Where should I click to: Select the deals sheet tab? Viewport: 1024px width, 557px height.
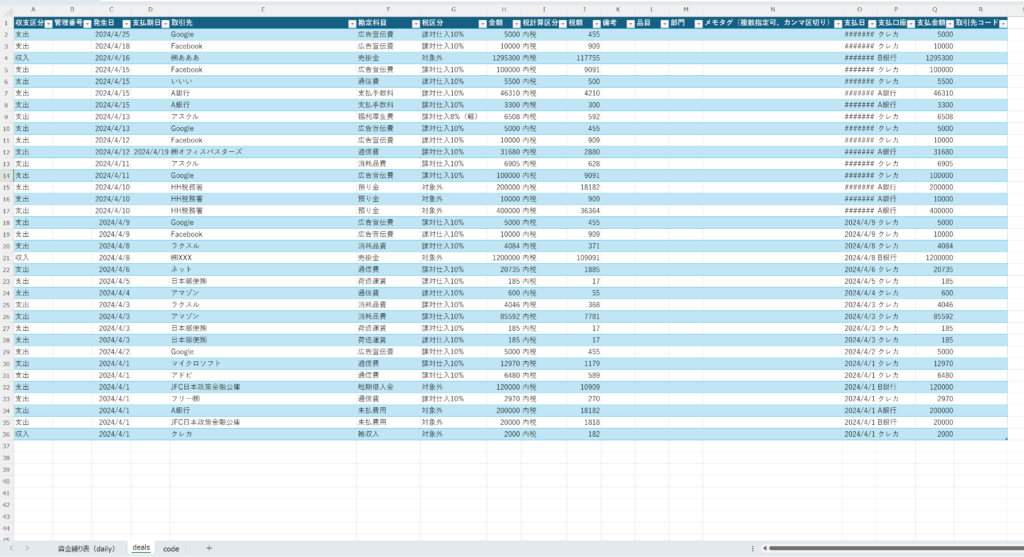pyautogui.click(x=141, y=548)
